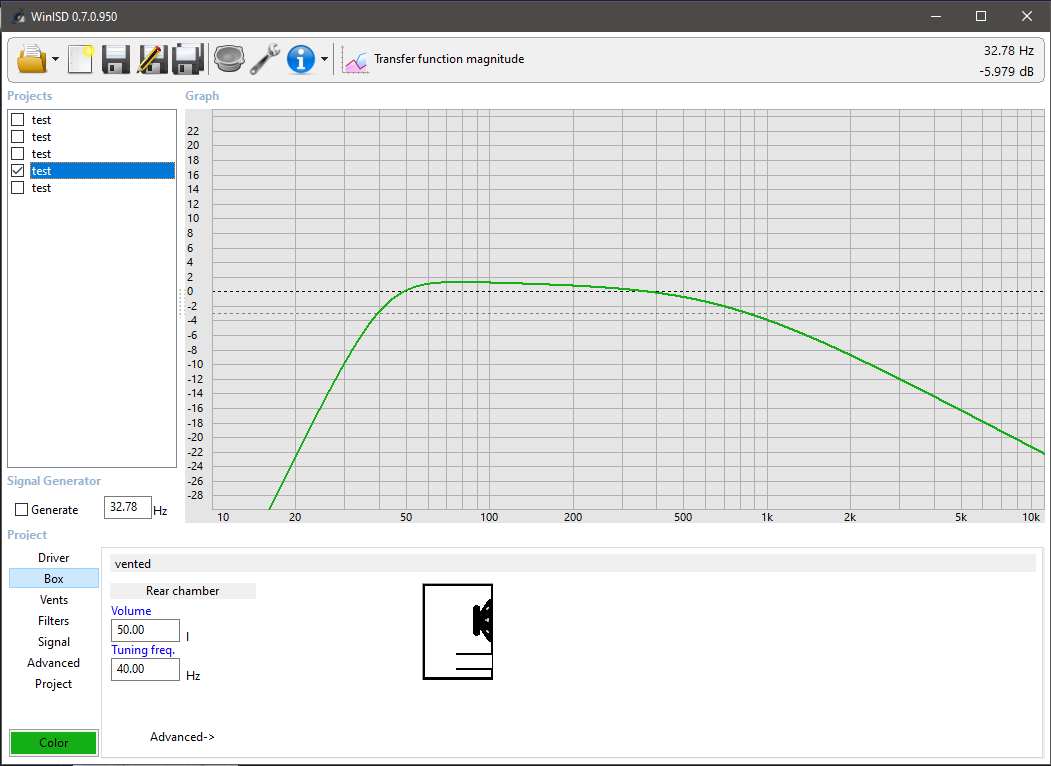Click the WinISD app icon in title bar
Image resolution: width=1051 pixels, height=766 pixels.
tap(17, 16)
